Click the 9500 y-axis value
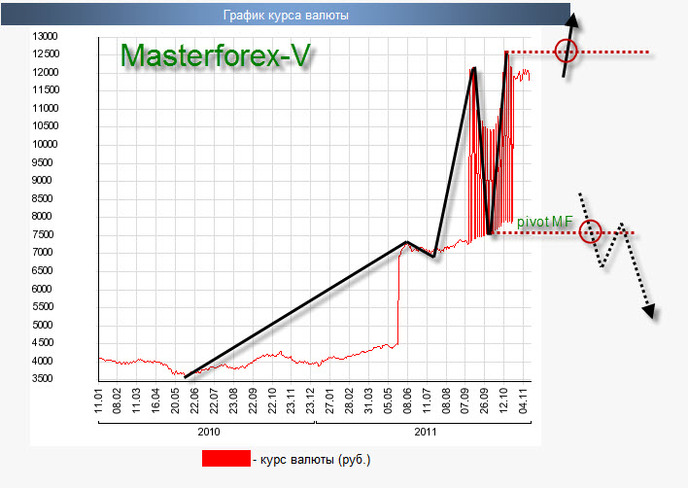688x488 pixels. click(x=42, y=162)
